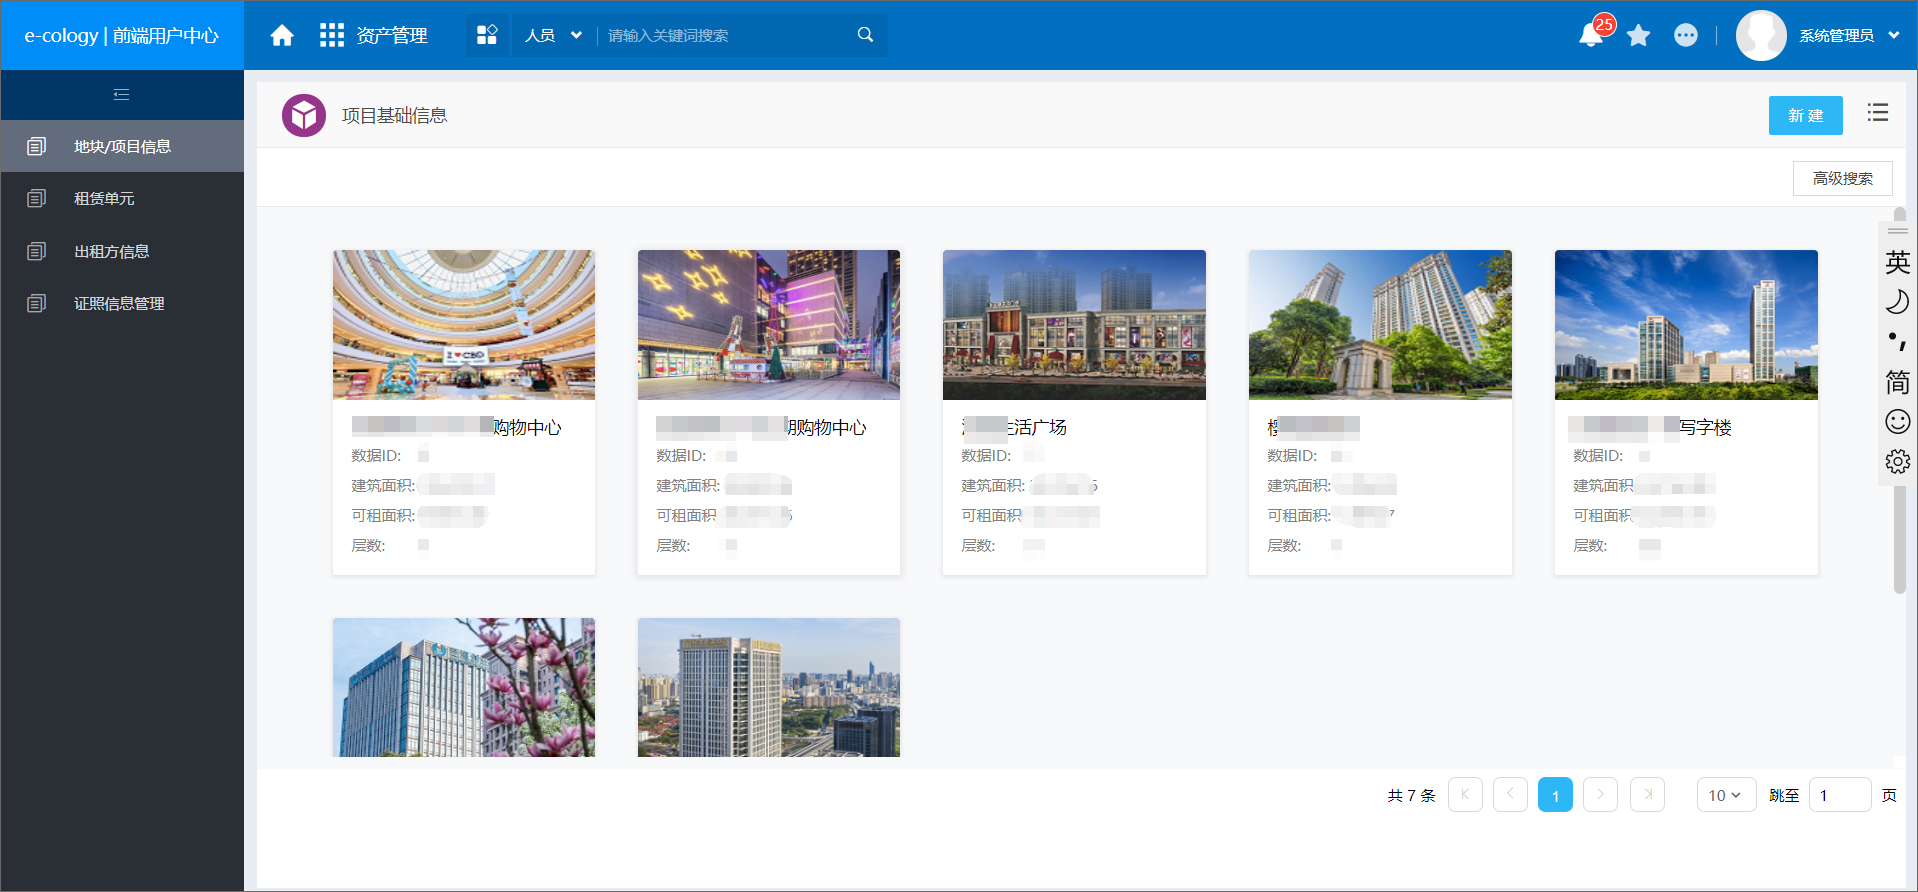The image size is (1918, 892).
Task: Open the more options ellipsis icon
Action: pos(1686,36)
